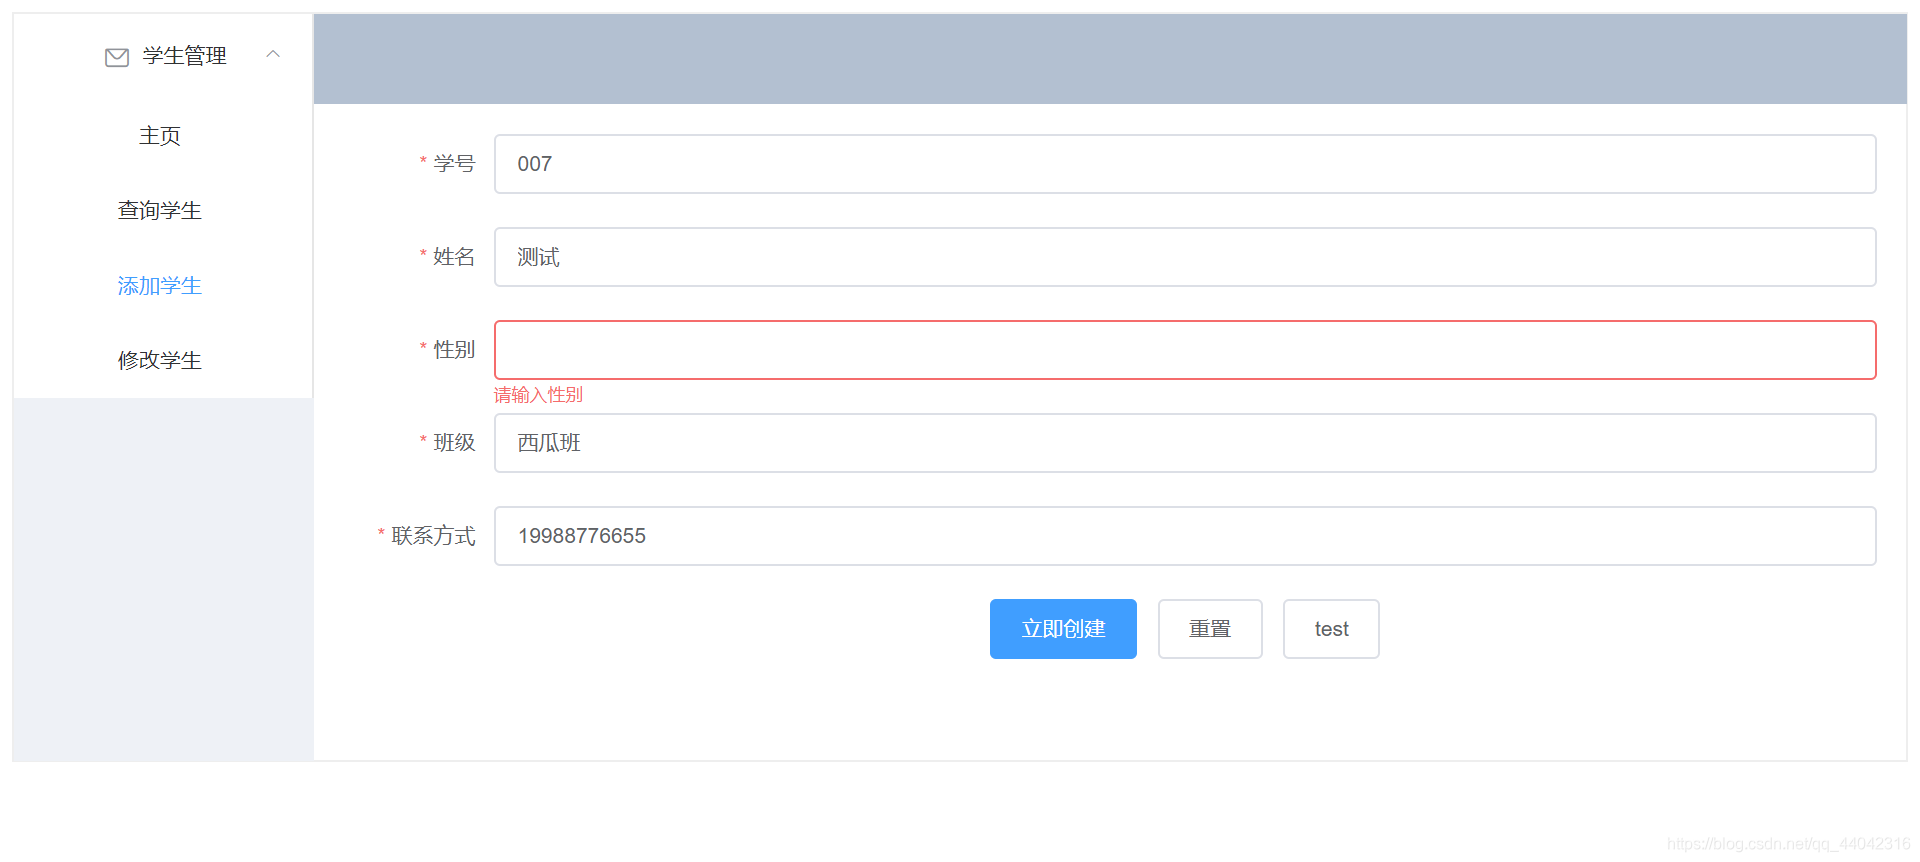Screen dimensions: 1920x862
Task: Open the 修改学生 page
Action: pyautogui.click(x=160, y=361)
